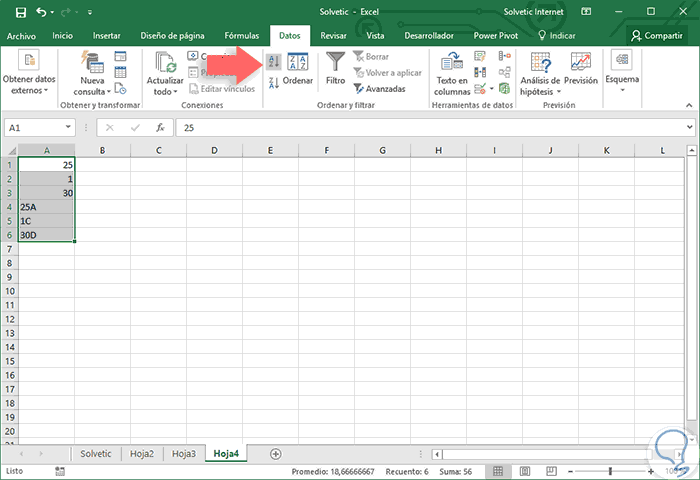Save the workbook with the floppy disk icon

coord(21,12)
